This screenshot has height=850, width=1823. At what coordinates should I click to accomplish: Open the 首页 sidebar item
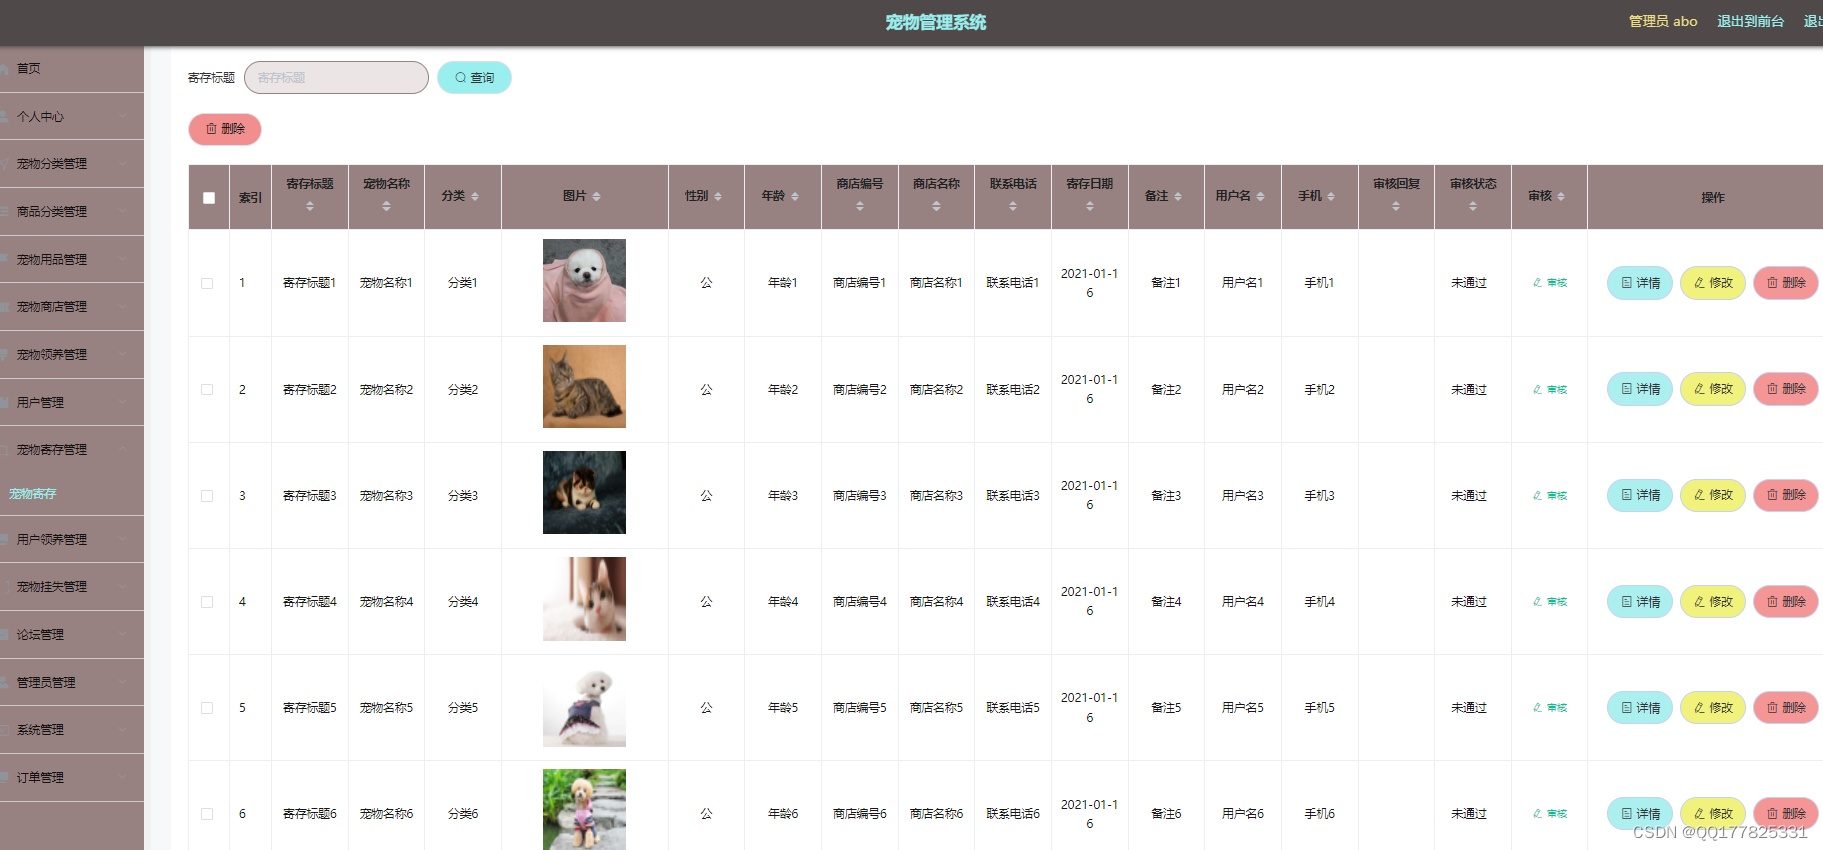72,69
